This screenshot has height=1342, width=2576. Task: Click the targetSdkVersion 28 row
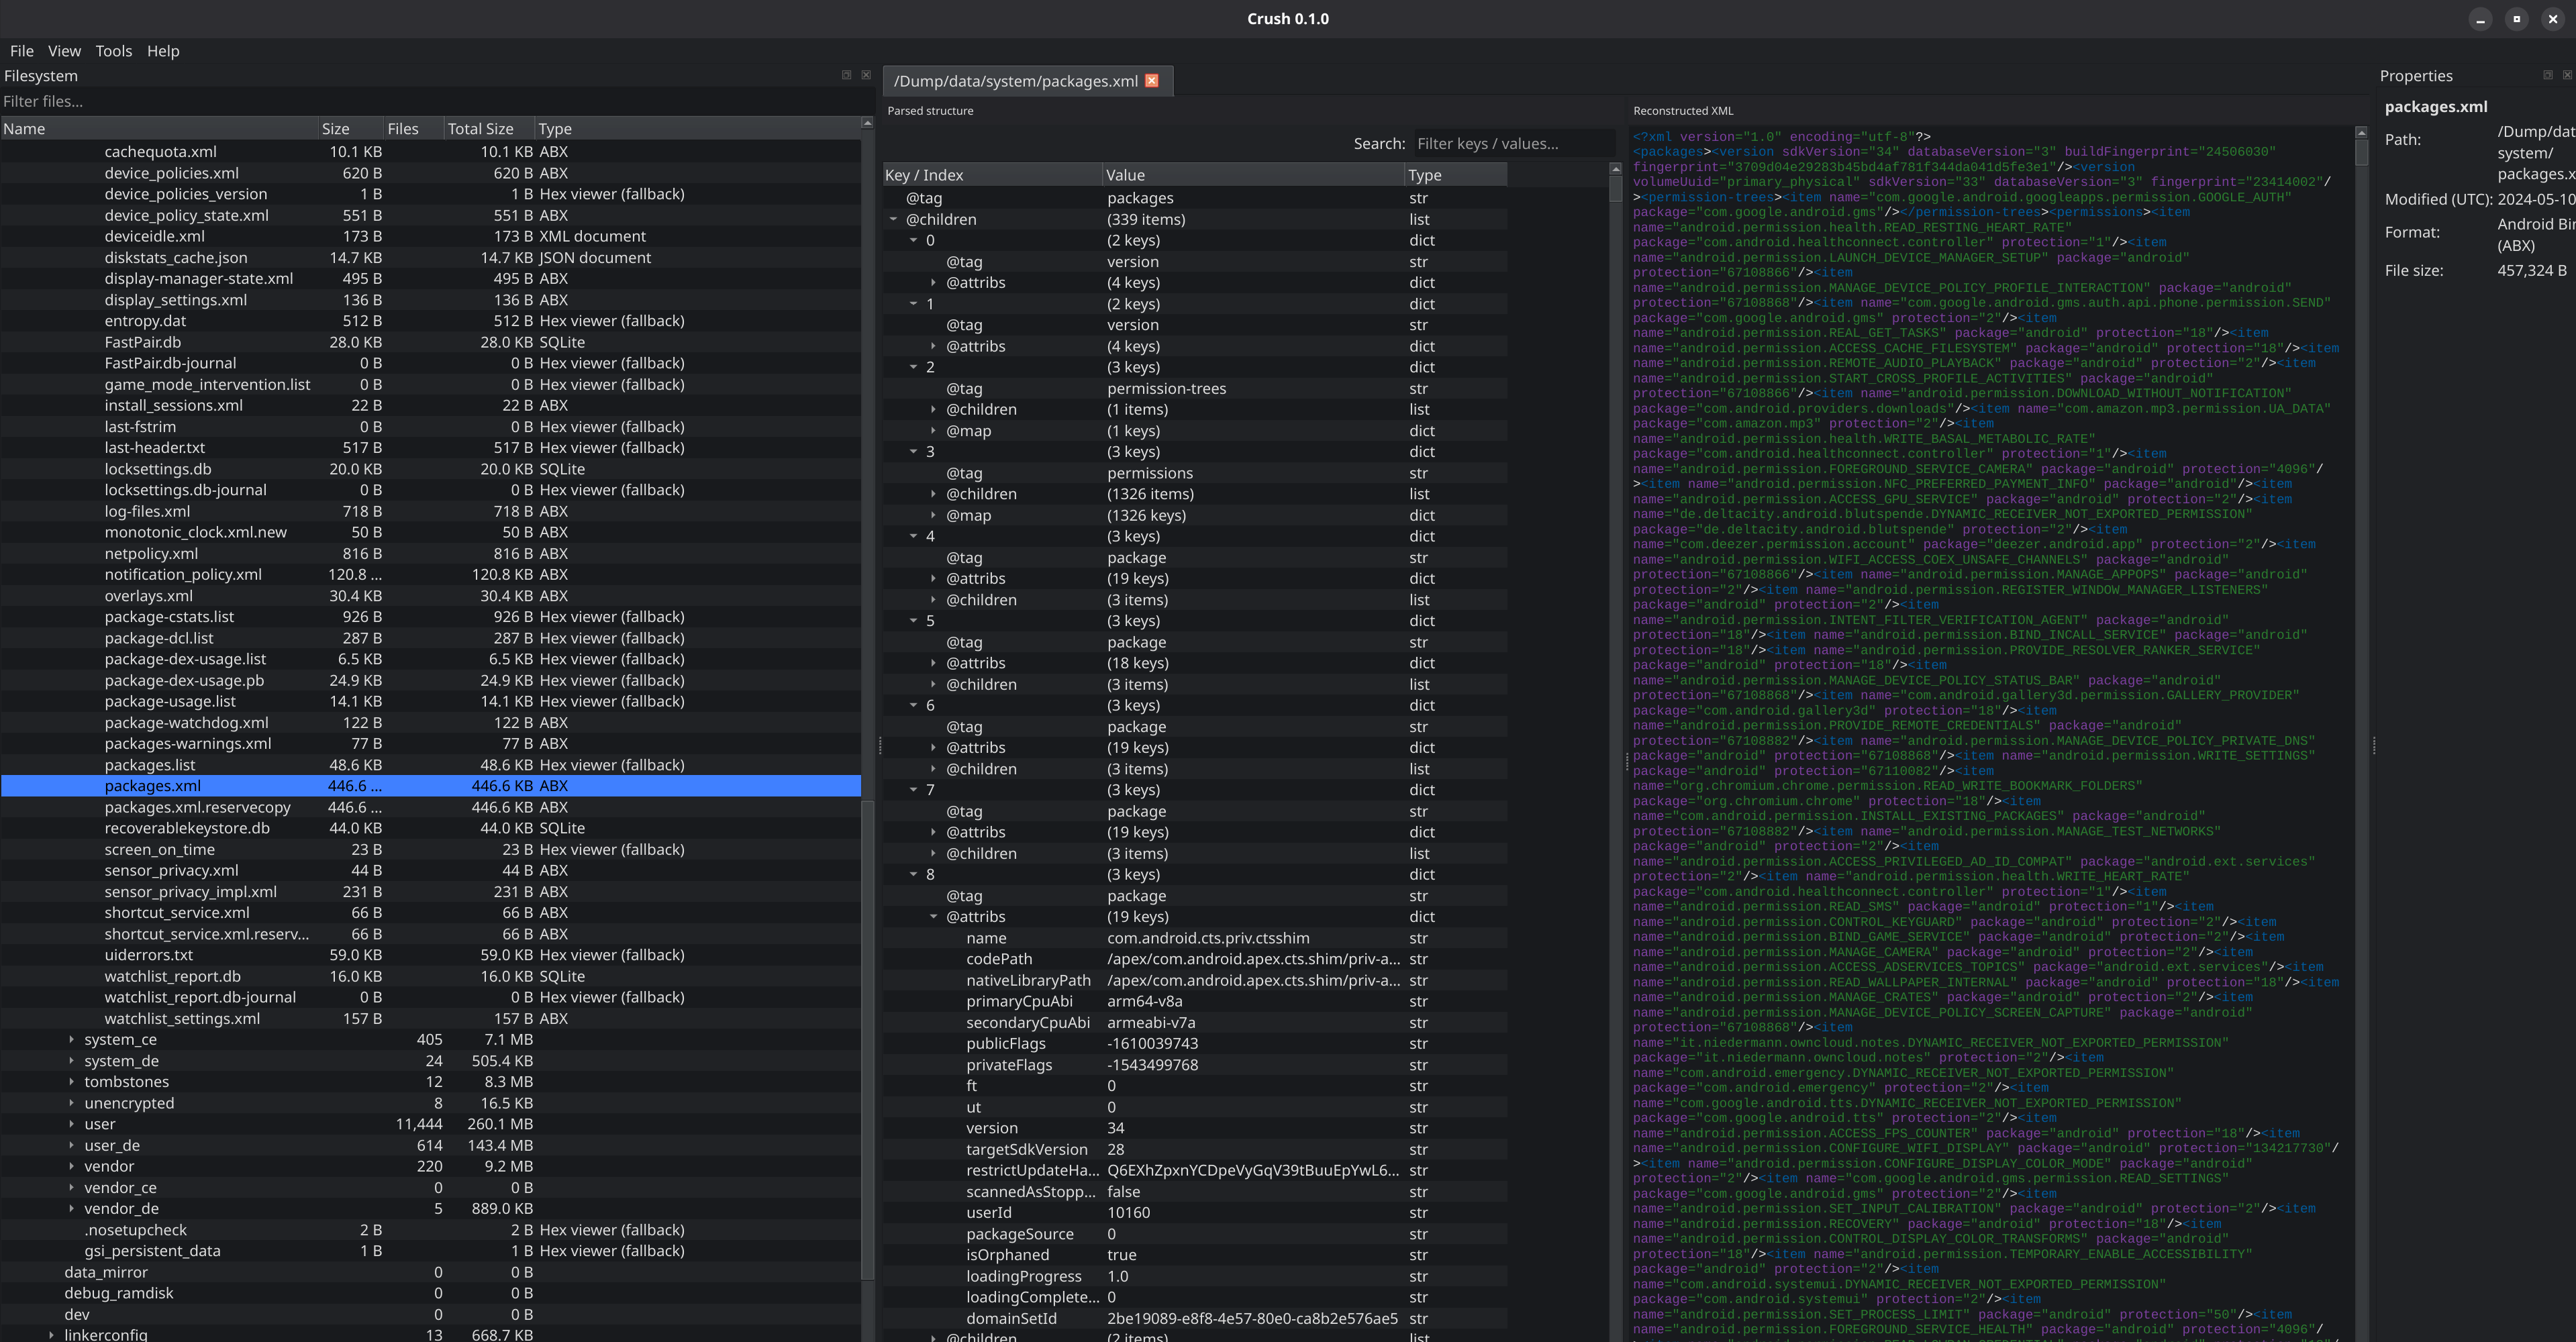(x=1195, y=1149)
